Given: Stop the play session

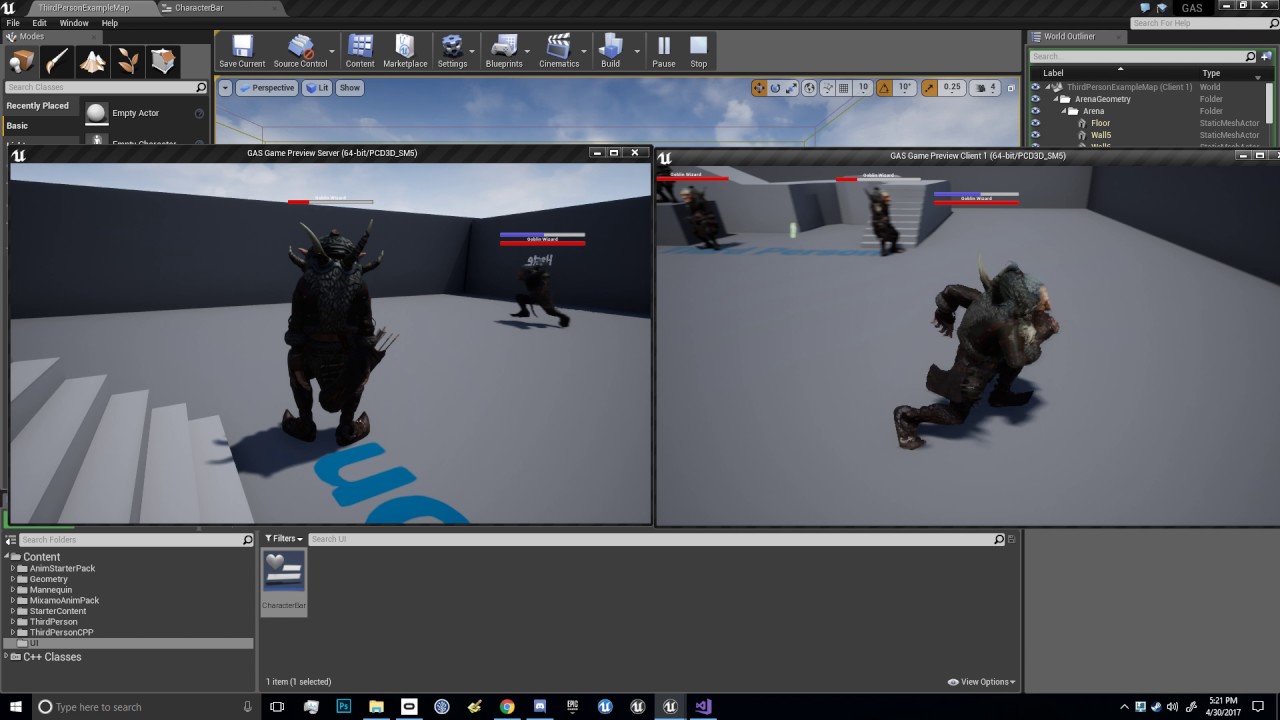Looking at the screenshot, I should (699, 51).
